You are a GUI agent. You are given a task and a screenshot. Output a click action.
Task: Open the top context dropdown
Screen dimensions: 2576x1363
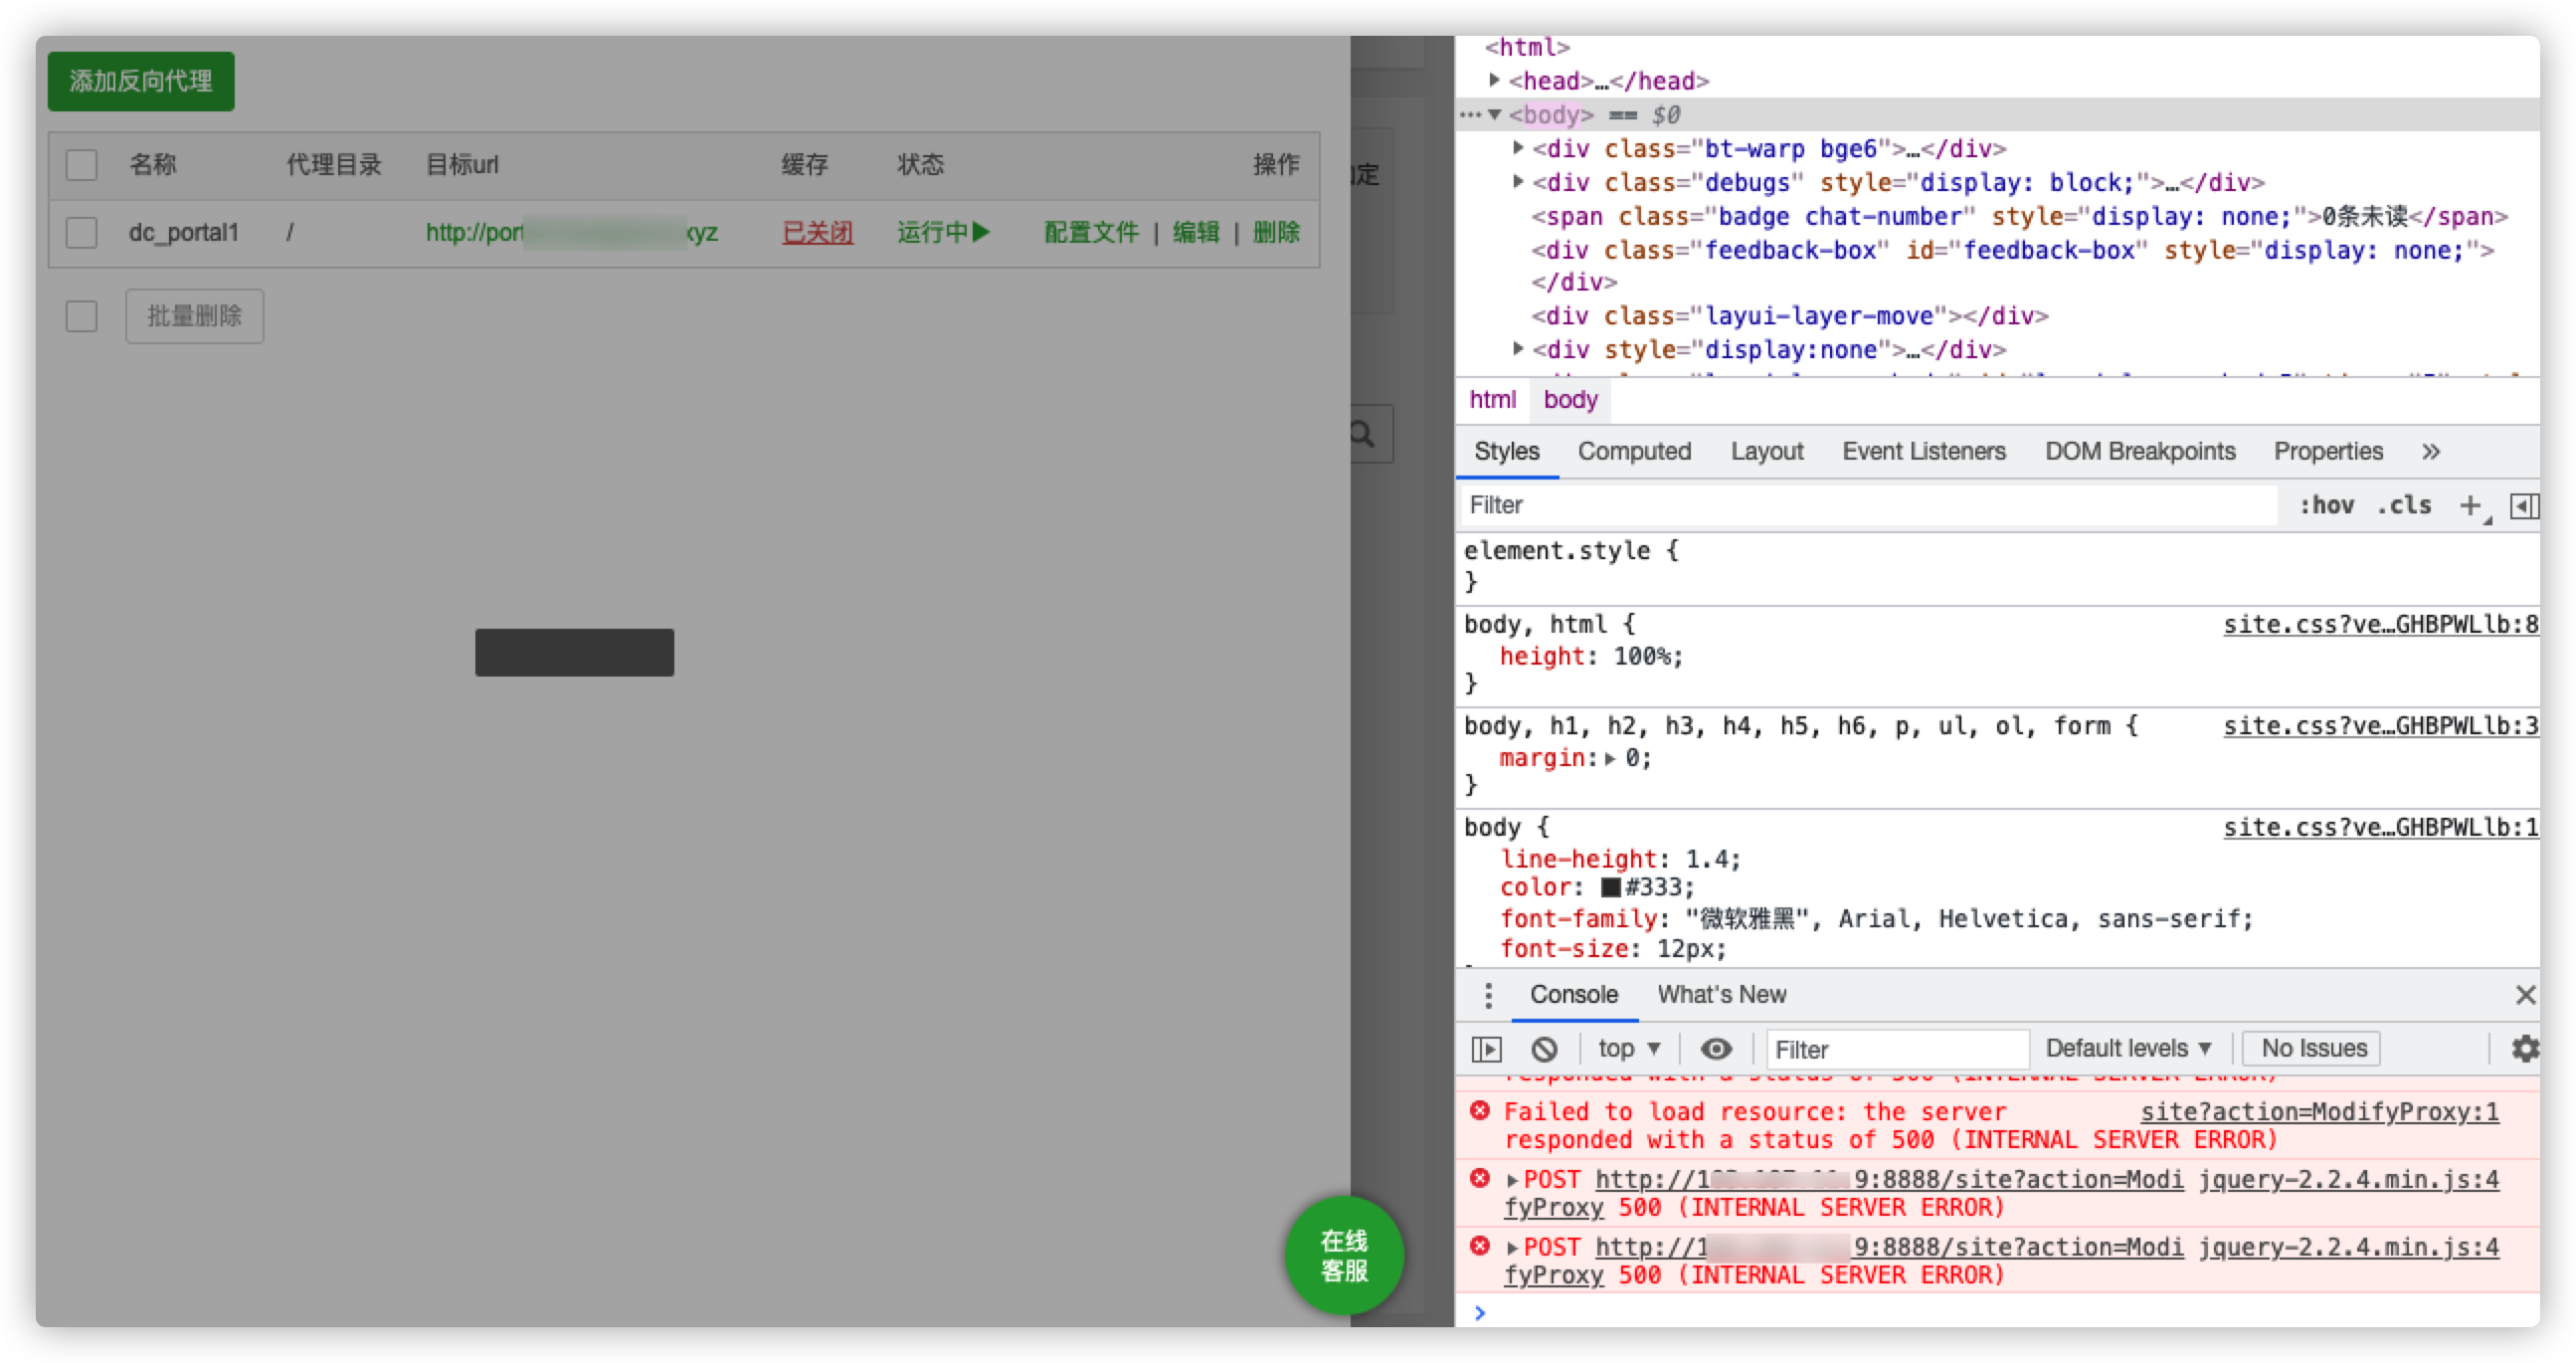pyautogui.click(x=1629, y=1049)
